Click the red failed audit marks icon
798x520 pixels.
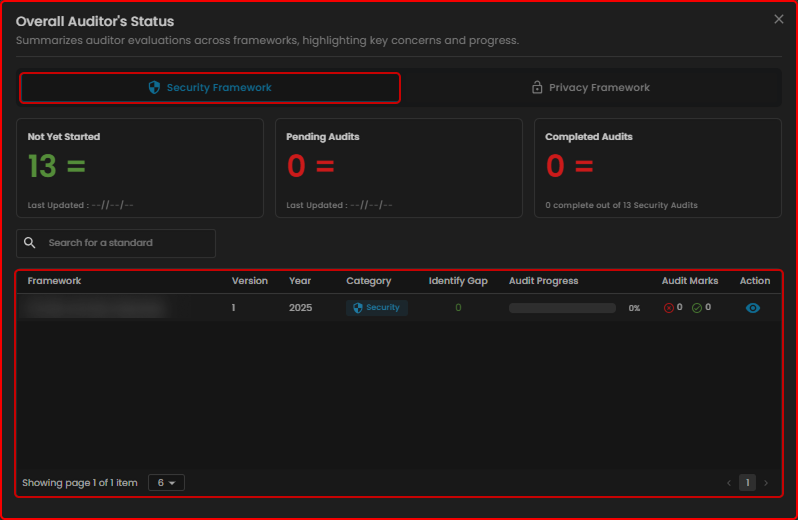(x=669, y=308)
